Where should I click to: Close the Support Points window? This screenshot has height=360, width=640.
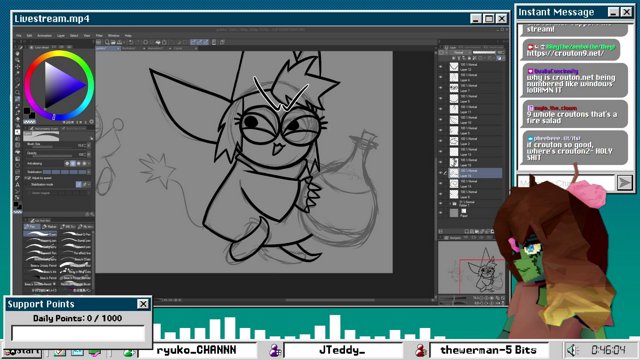pos(143,304)
